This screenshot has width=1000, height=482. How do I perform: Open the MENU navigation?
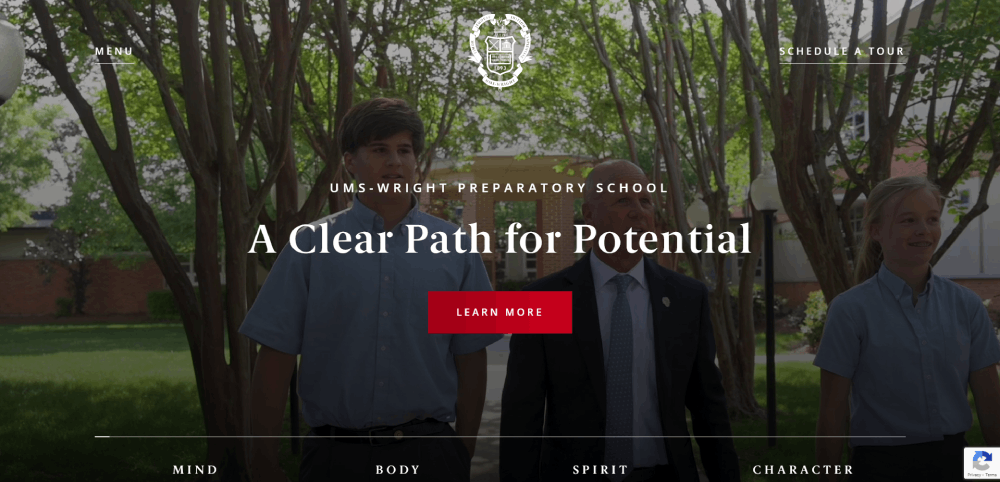pyautogui.click(x=114, y=51)
